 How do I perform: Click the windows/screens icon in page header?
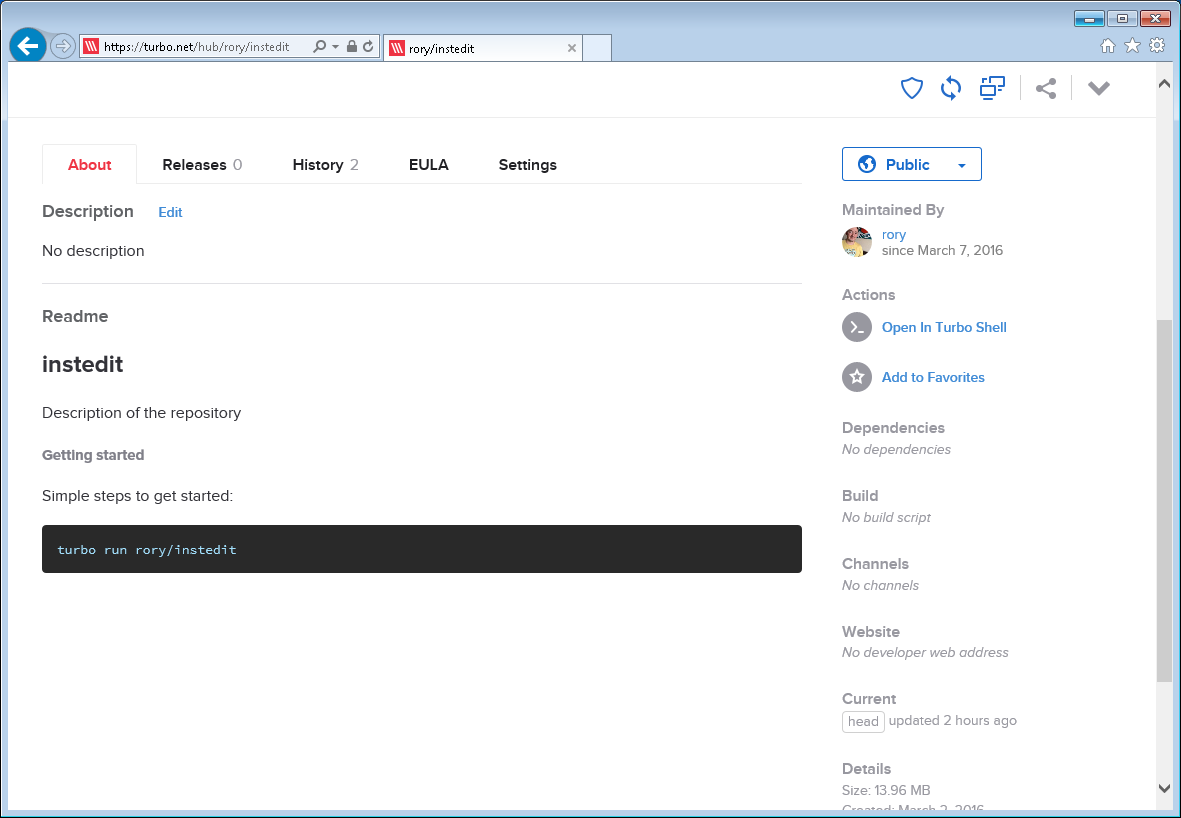992,88
